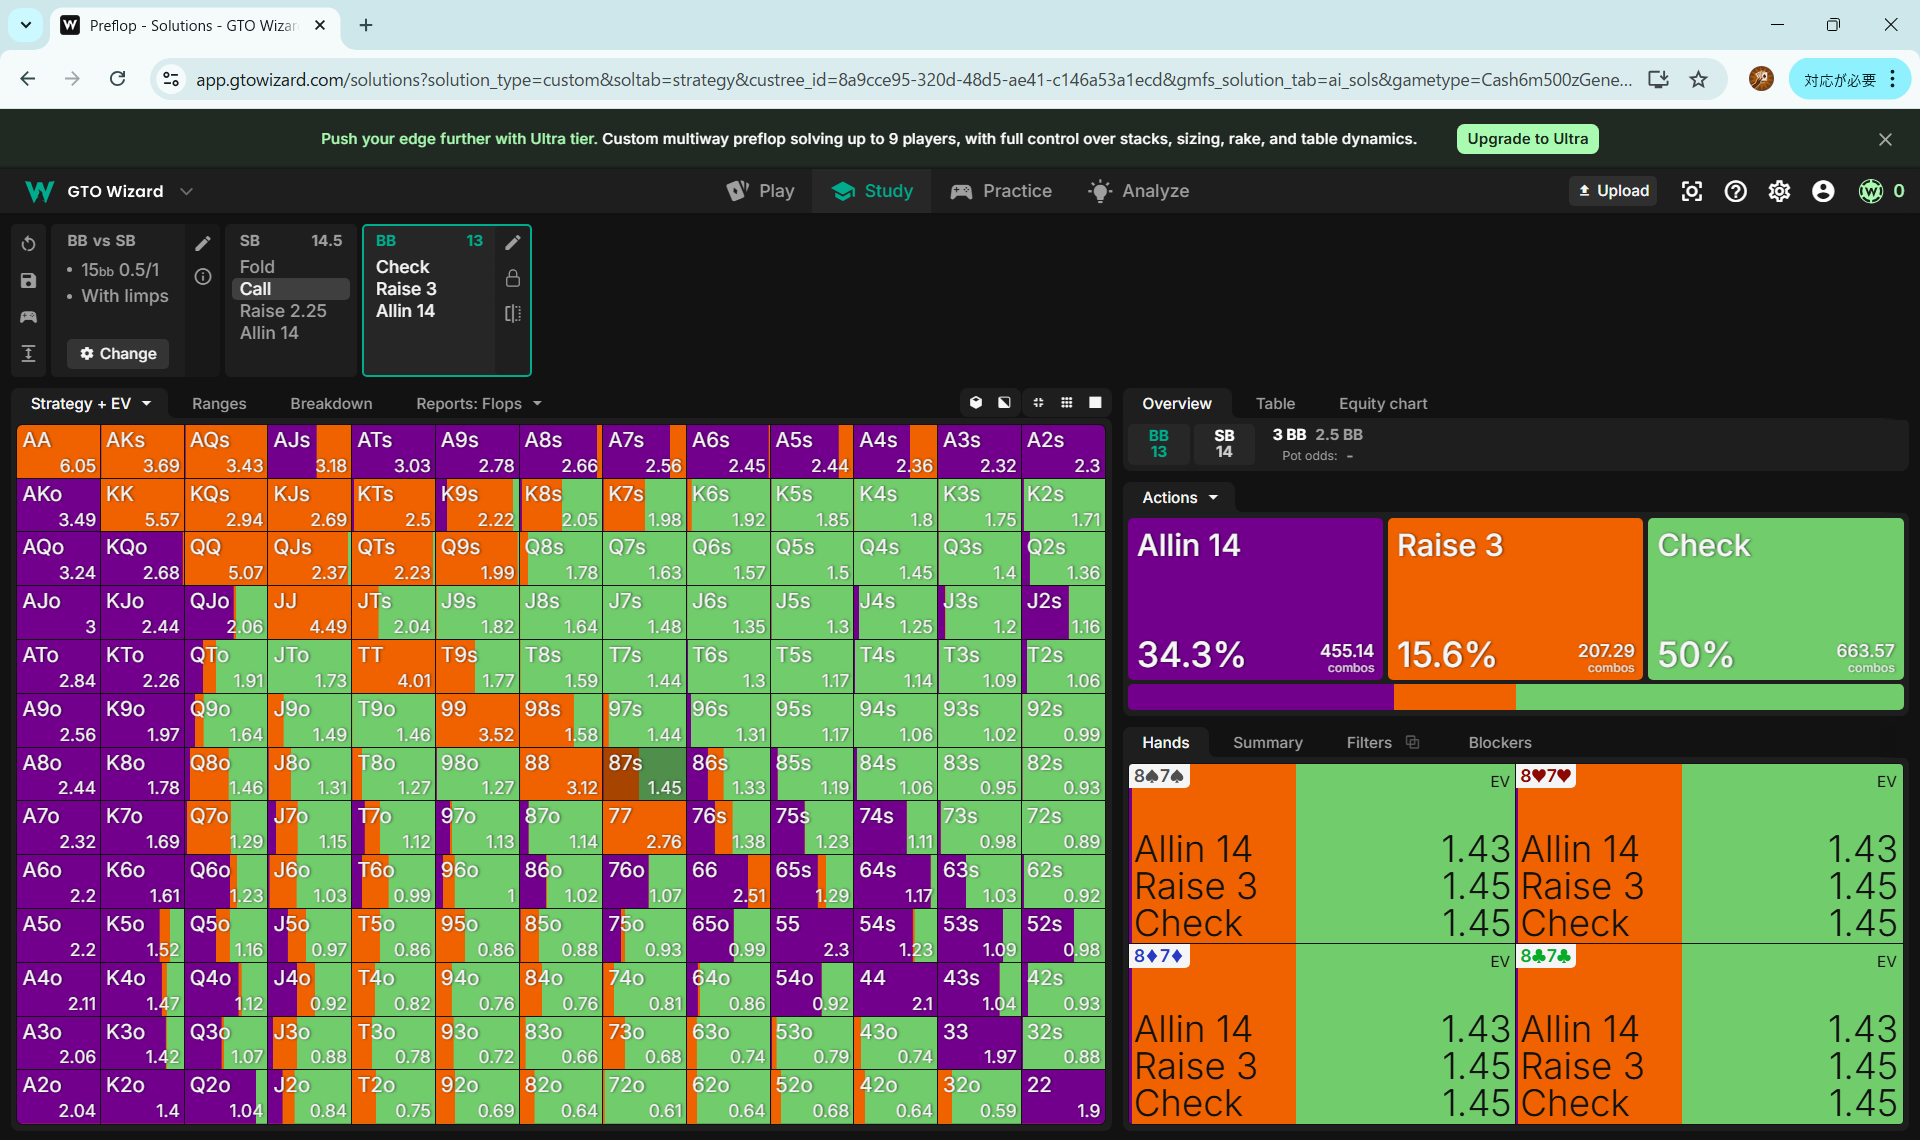Expand the Reports: Flops dropdown

point(478,404)
